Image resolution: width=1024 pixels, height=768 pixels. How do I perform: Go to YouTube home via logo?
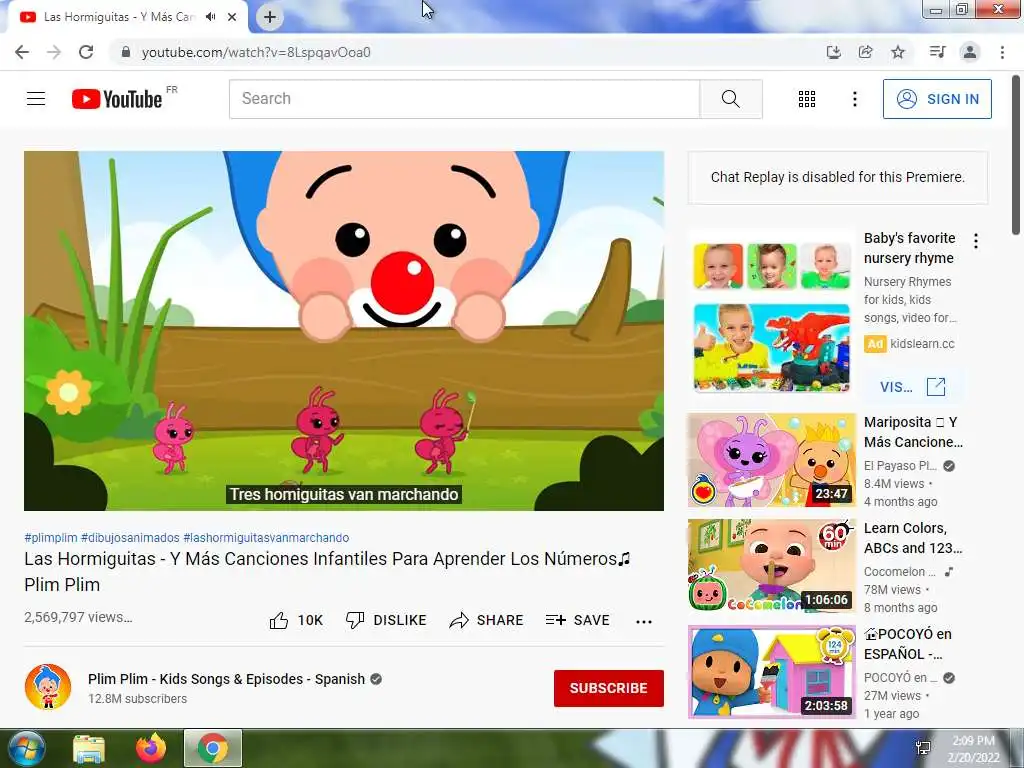point(117,99)
